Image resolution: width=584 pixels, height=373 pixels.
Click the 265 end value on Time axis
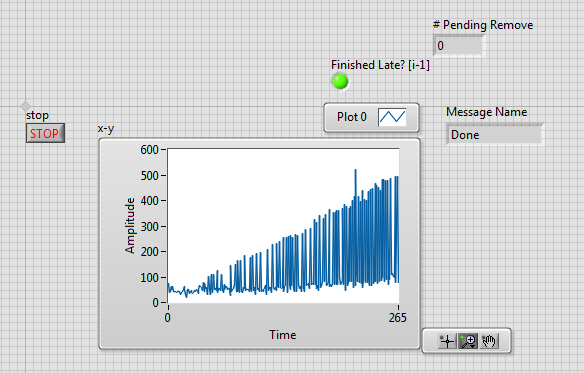pyautogui.click(x=398, y=318)
